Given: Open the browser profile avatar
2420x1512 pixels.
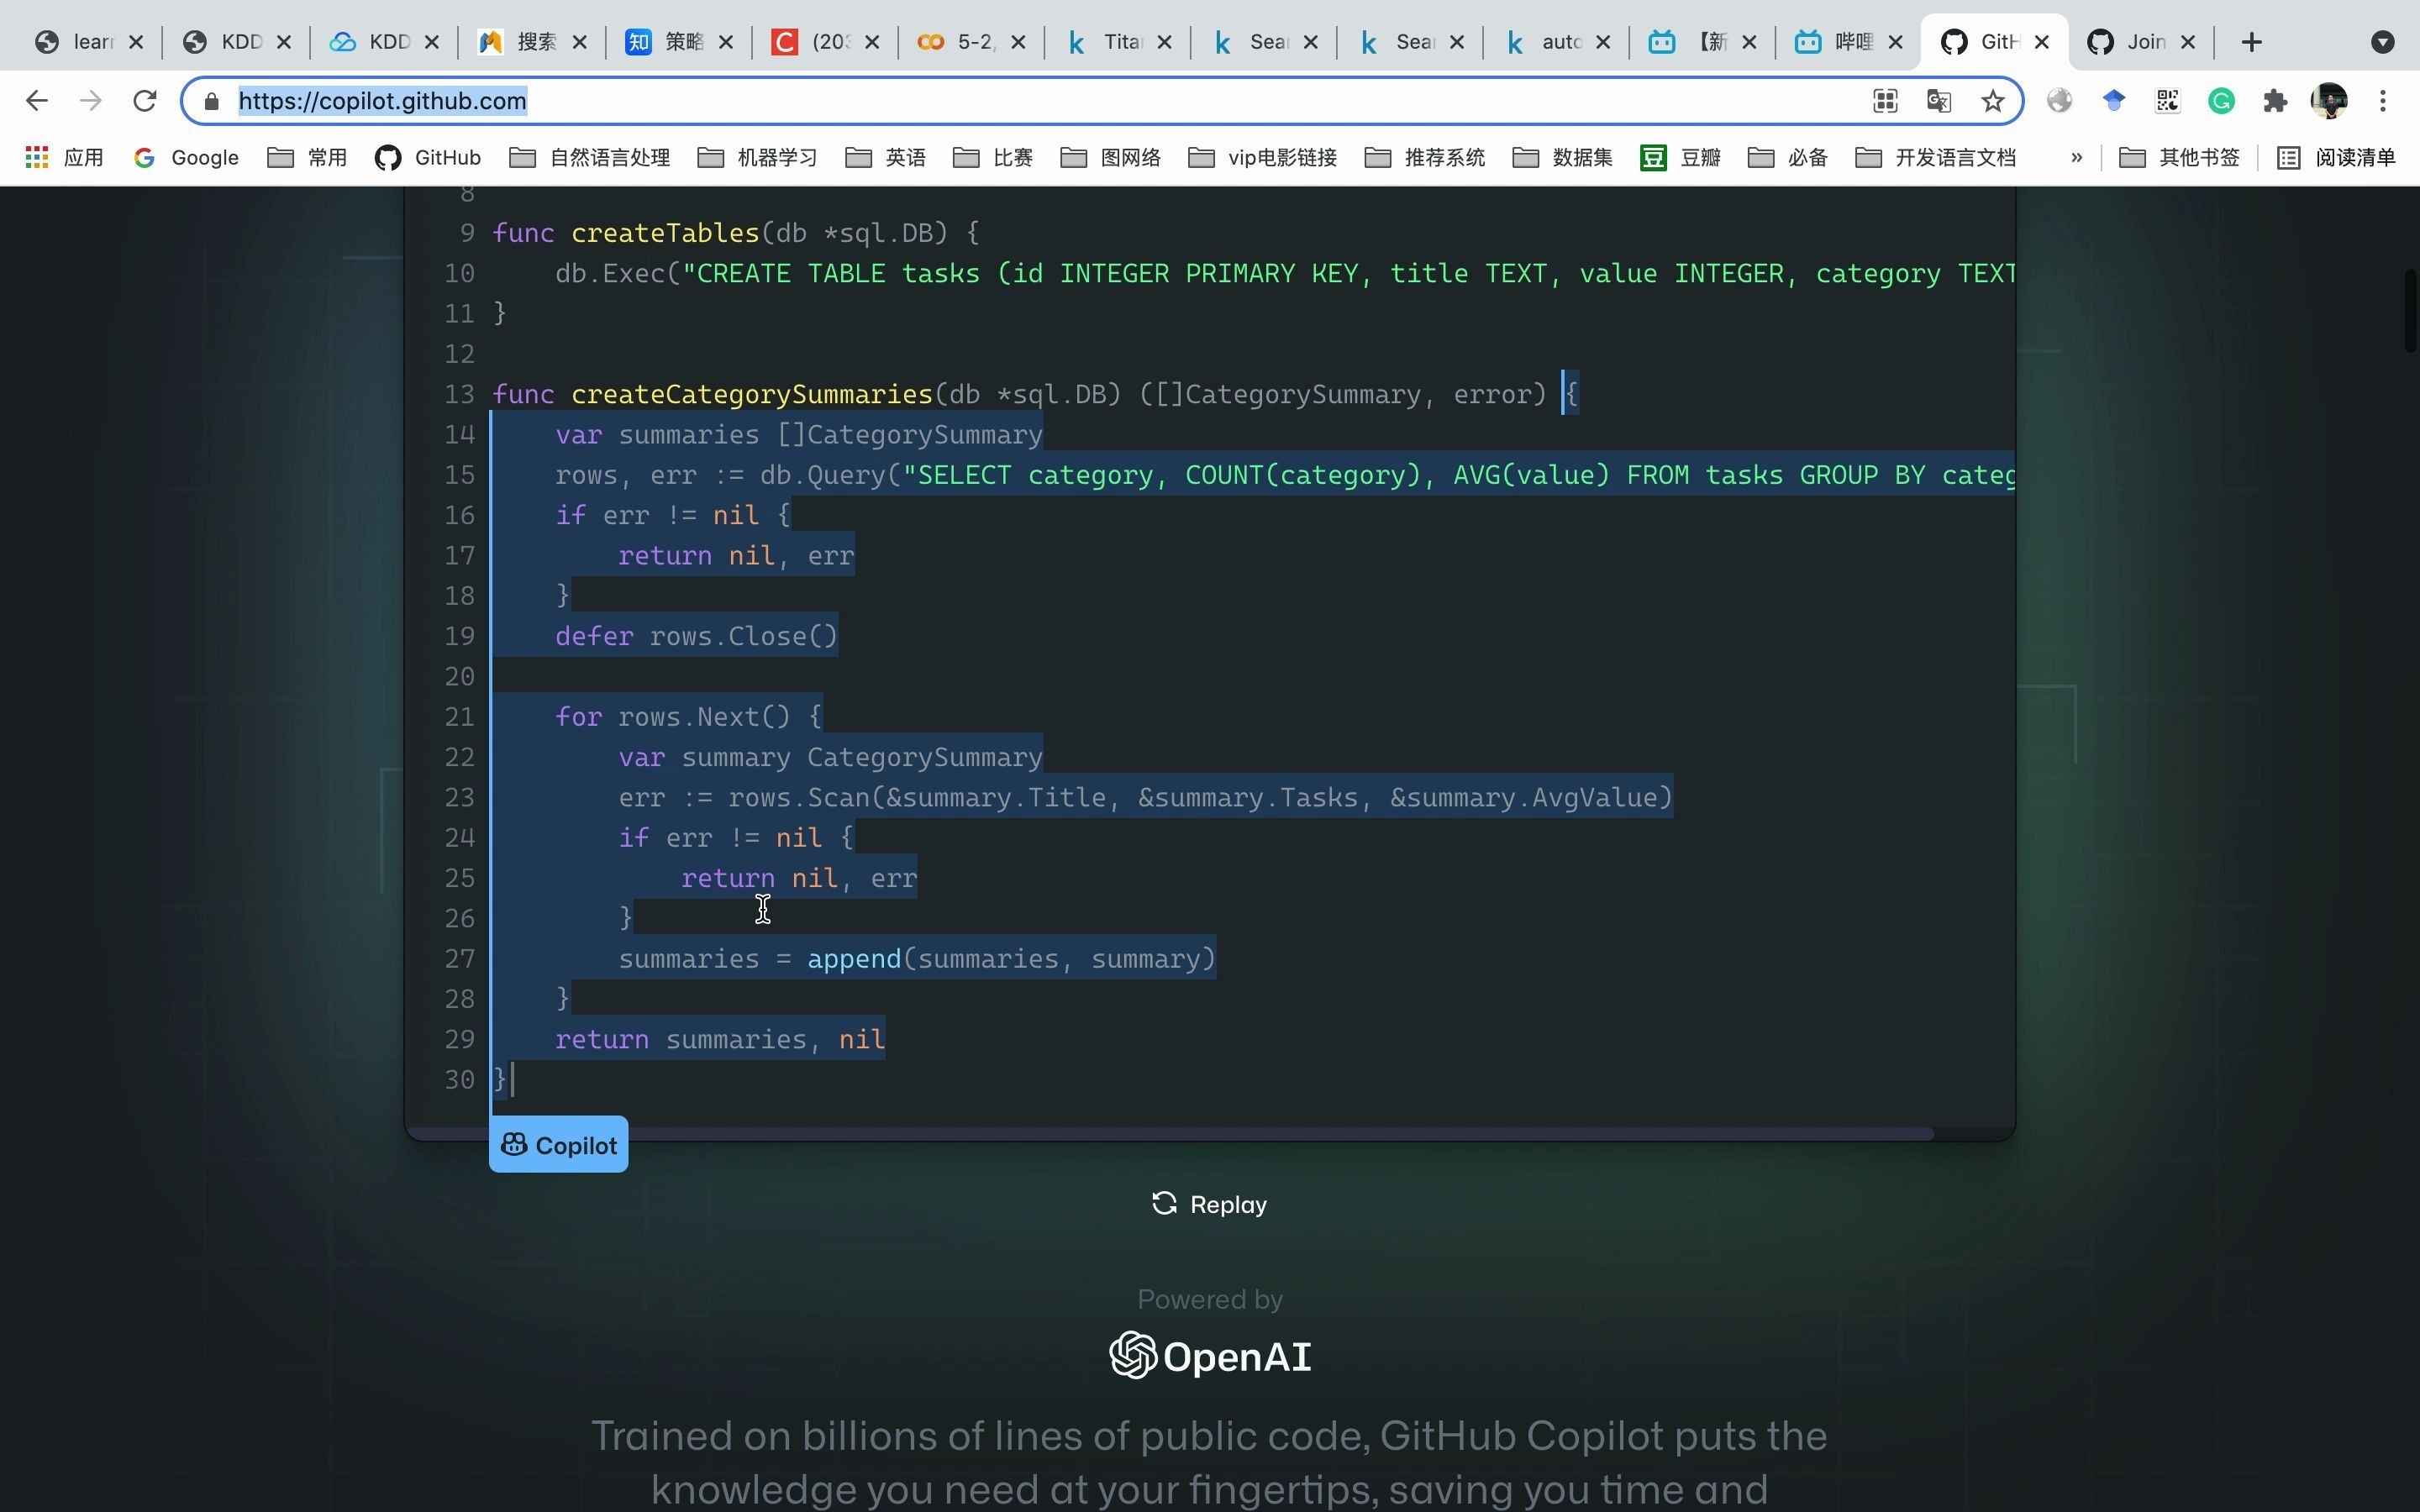Looking at the screenshot, I should [2329, 100].
